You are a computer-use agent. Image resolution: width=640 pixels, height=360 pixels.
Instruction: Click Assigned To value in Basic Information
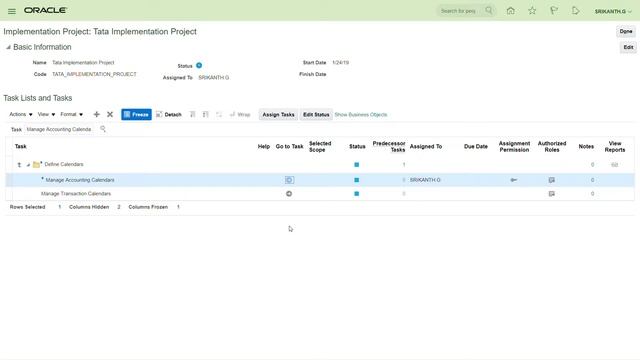[213, 78]
